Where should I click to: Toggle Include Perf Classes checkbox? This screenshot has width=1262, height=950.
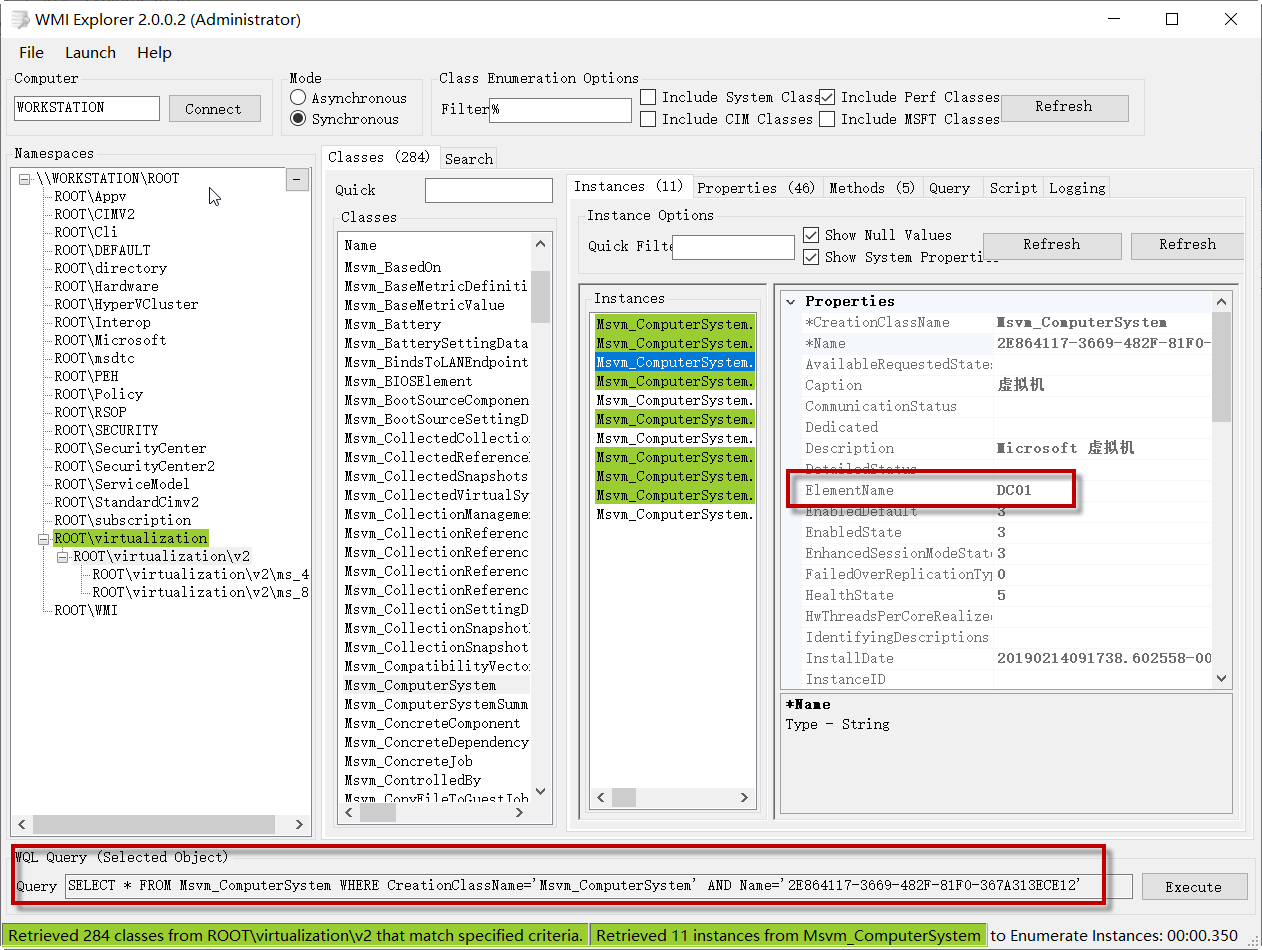pyautogui.click(x=827, y=97)
